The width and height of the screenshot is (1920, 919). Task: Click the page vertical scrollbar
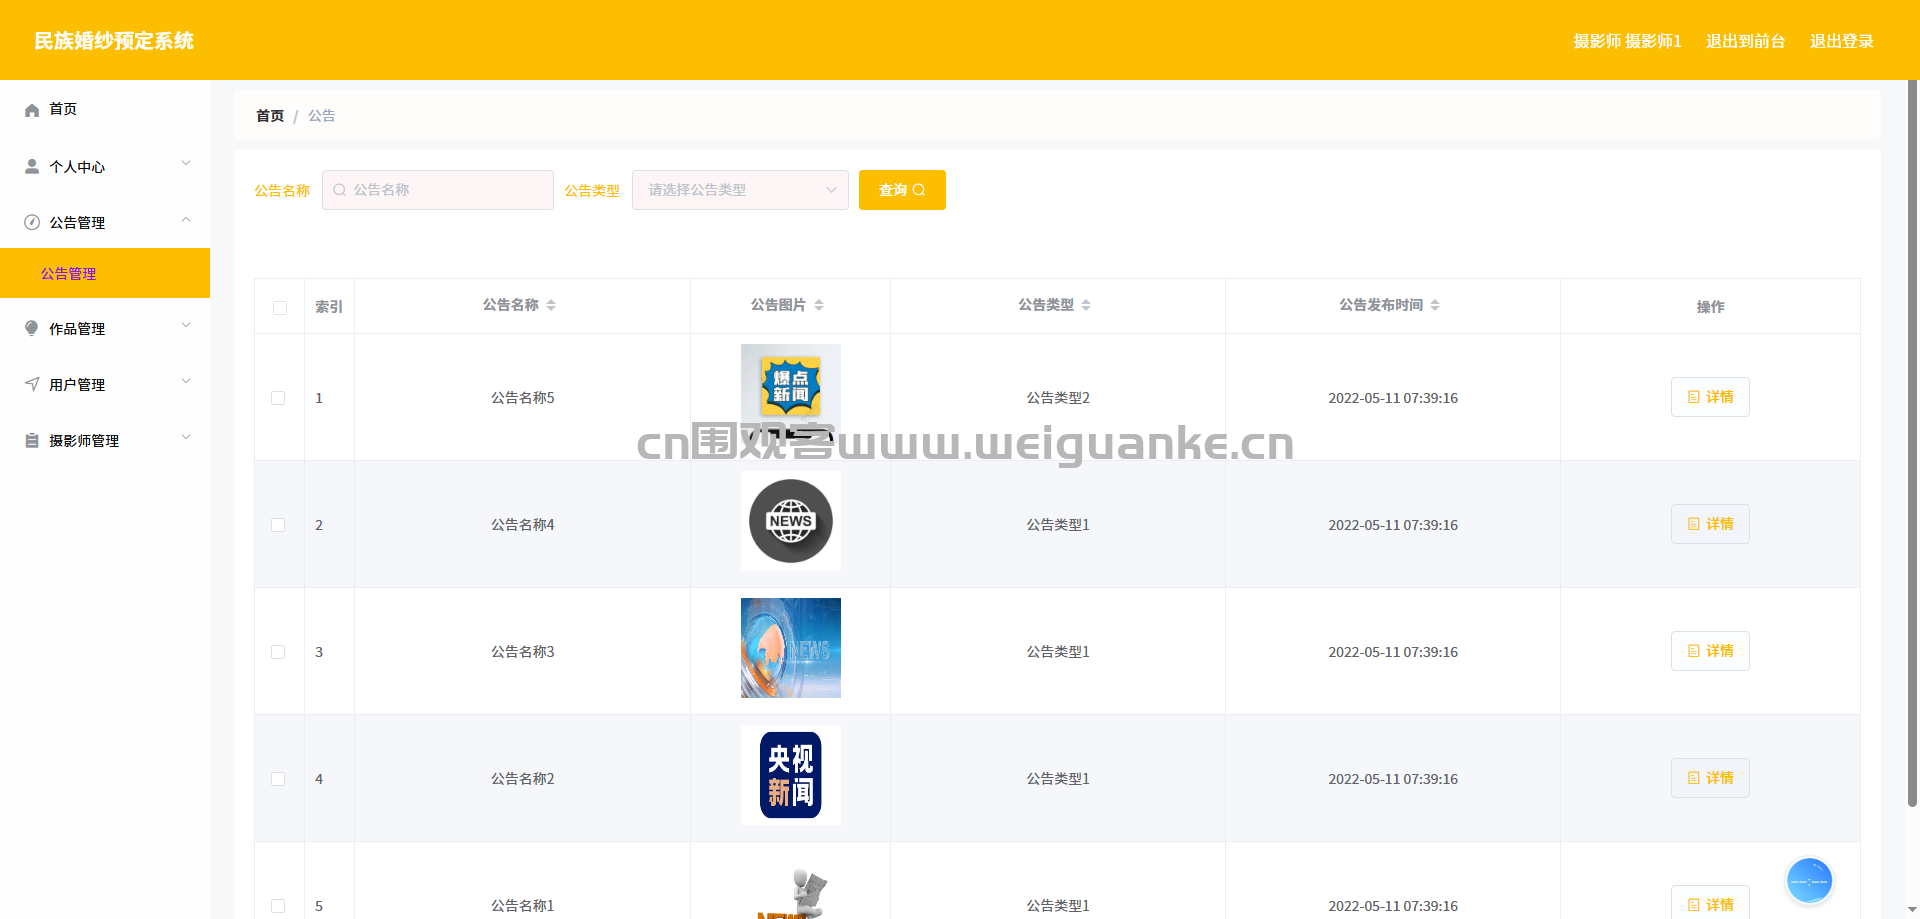pyautogui.click(x=1912, y=443)
